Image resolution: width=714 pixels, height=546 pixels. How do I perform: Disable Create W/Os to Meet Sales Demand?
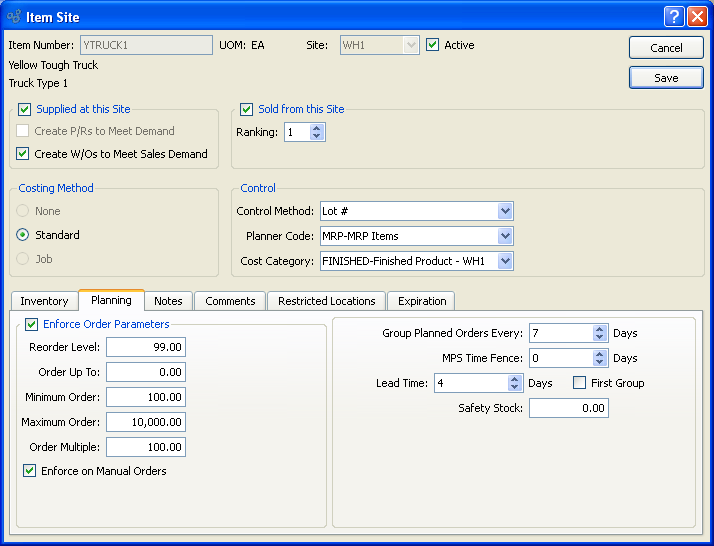[24, 154]
